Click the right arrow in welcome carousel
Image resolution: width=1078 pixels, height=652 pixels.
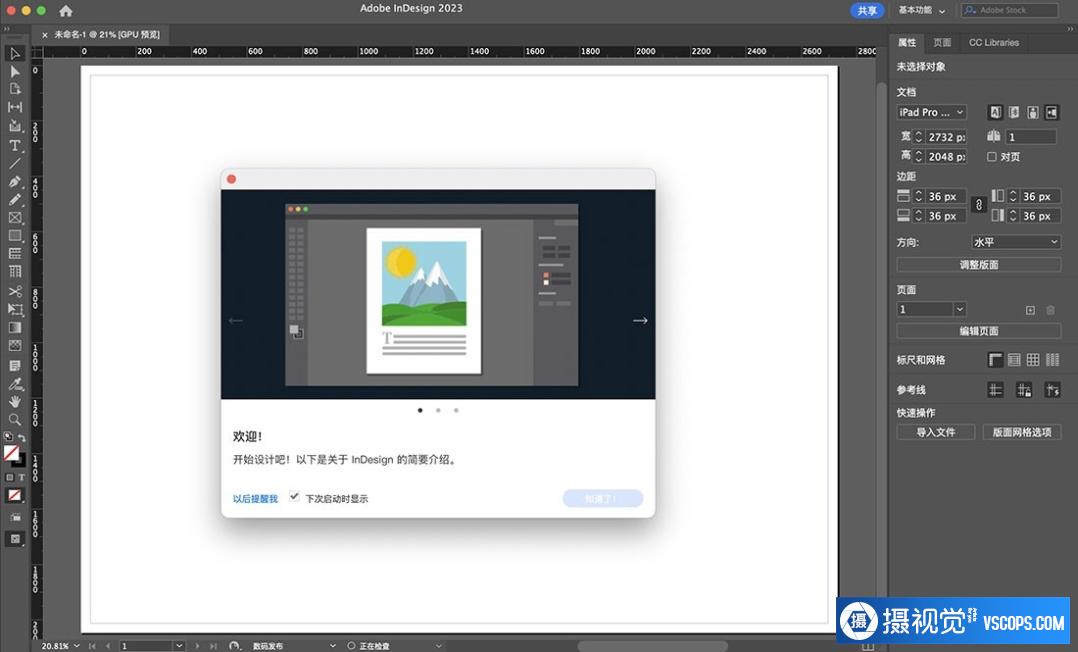(x=640, y=320)
